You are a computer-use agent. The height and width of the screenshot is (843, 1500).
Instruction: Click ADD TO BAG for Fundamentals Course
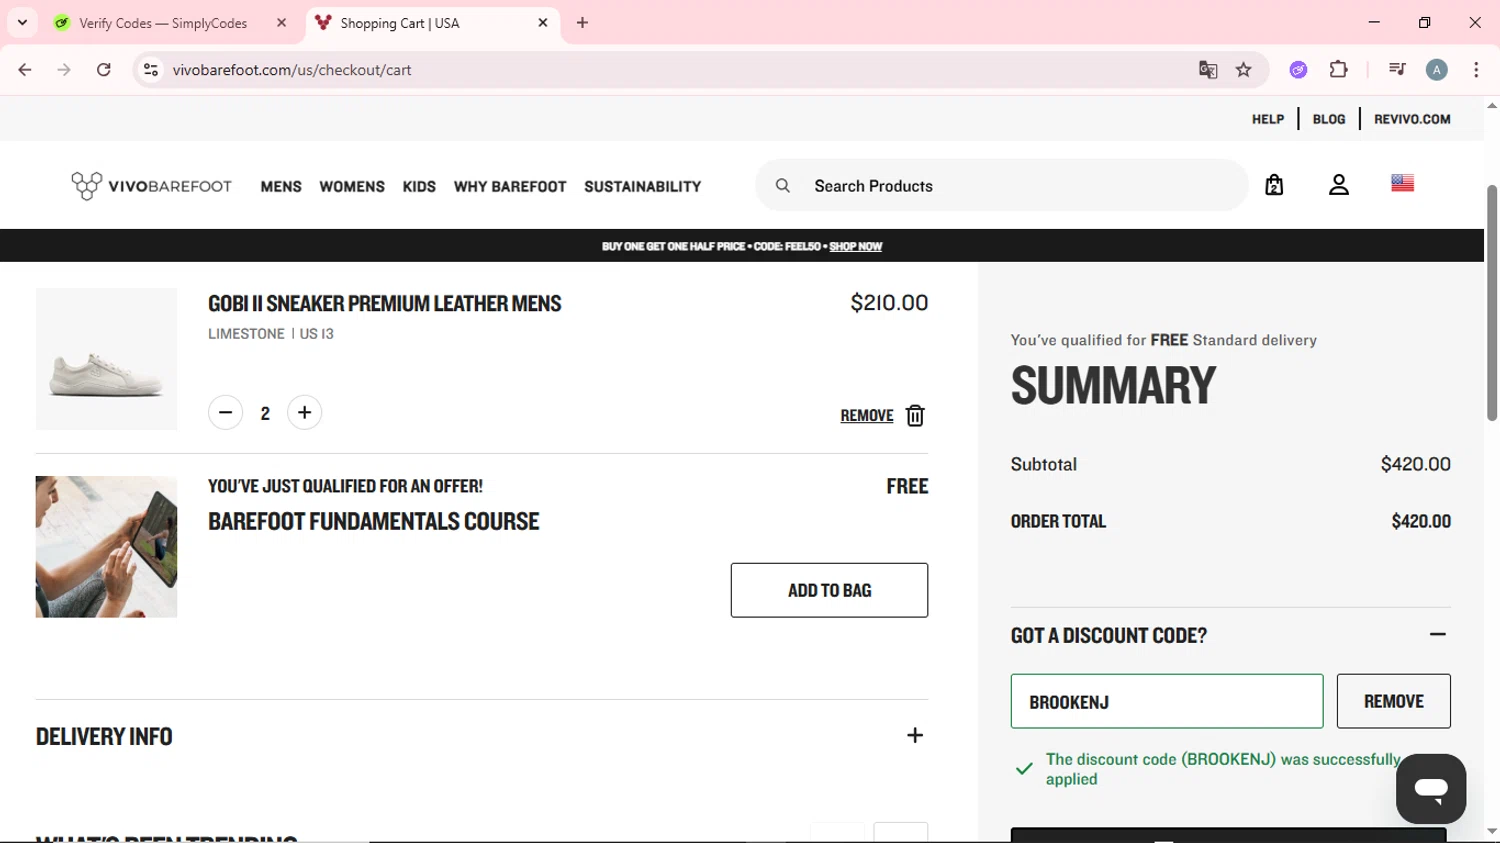[x=829, y=590]
